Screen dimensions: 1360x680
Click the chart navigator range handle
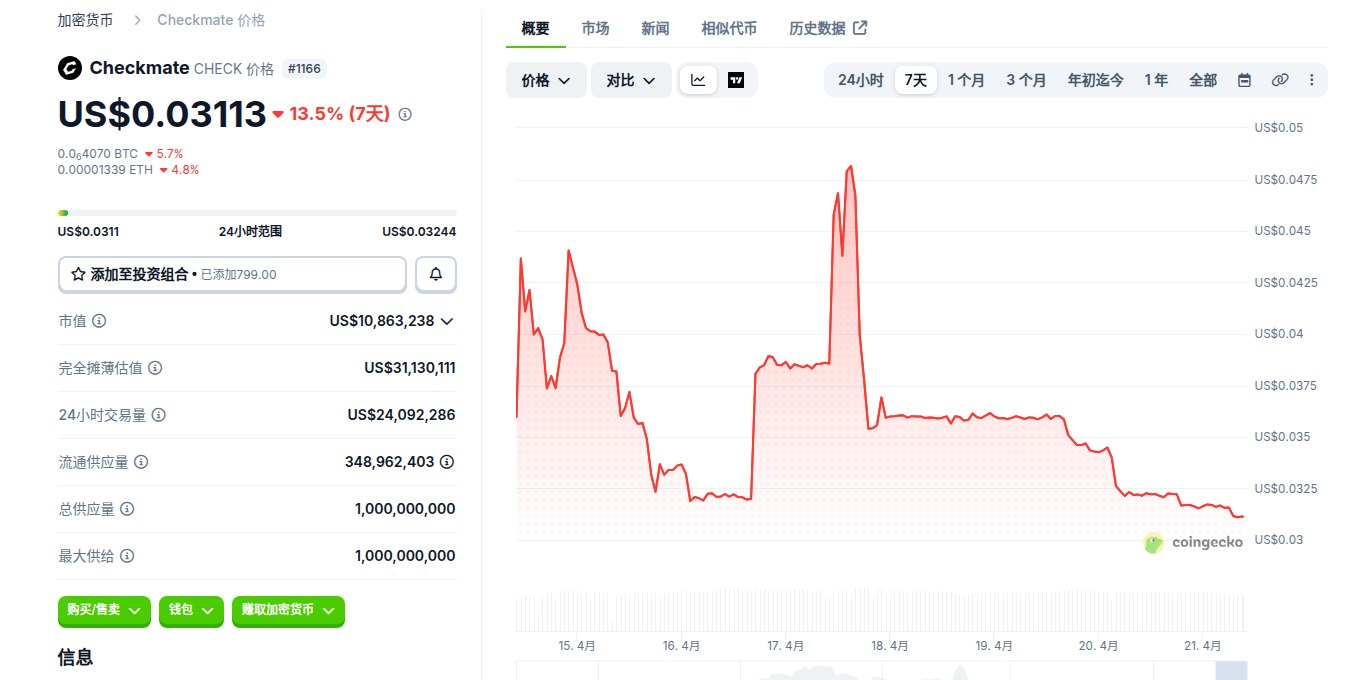pyautogui.click(x=1231, y=671)
